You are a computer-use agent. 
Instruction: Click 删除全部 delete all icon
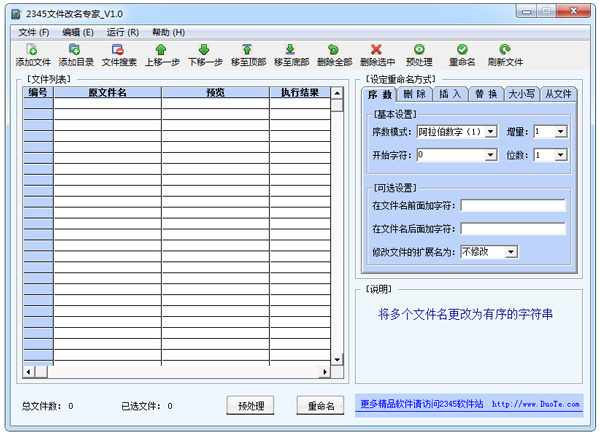334,49
